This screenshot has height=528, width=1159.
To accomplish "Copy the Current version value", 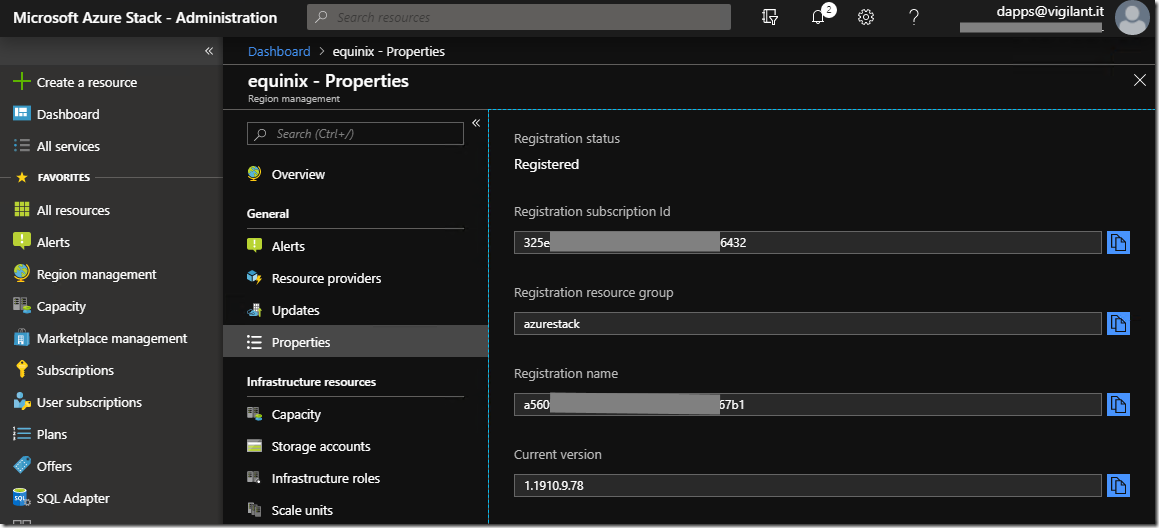I will (1118, 485).
